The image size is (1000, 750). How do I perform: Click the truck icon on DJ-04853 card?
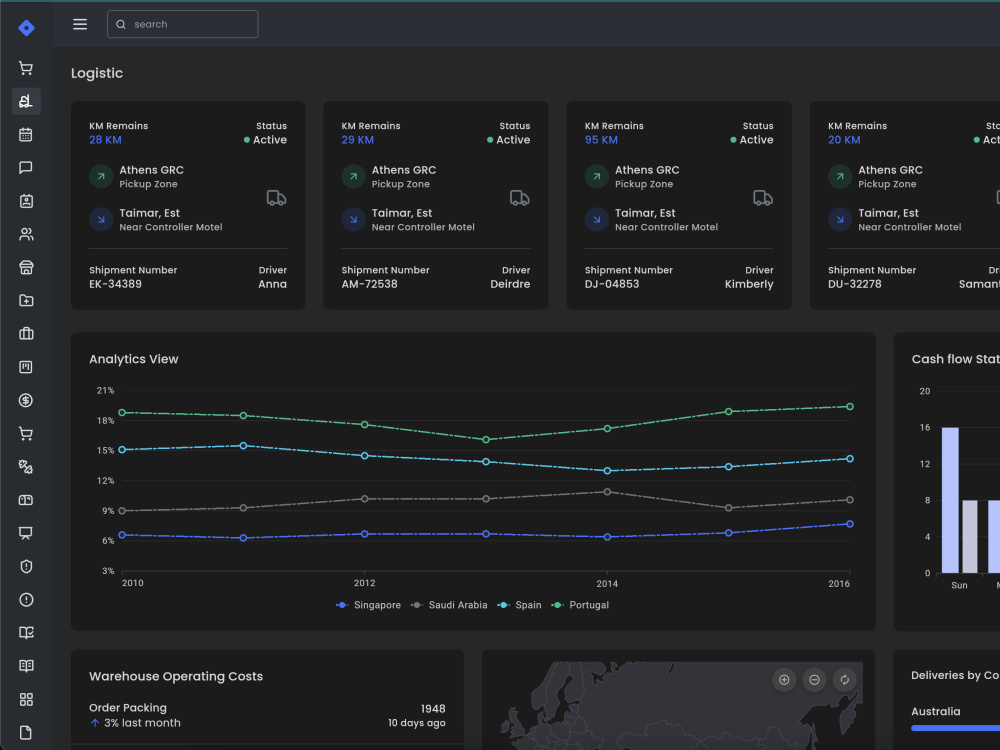763,198
